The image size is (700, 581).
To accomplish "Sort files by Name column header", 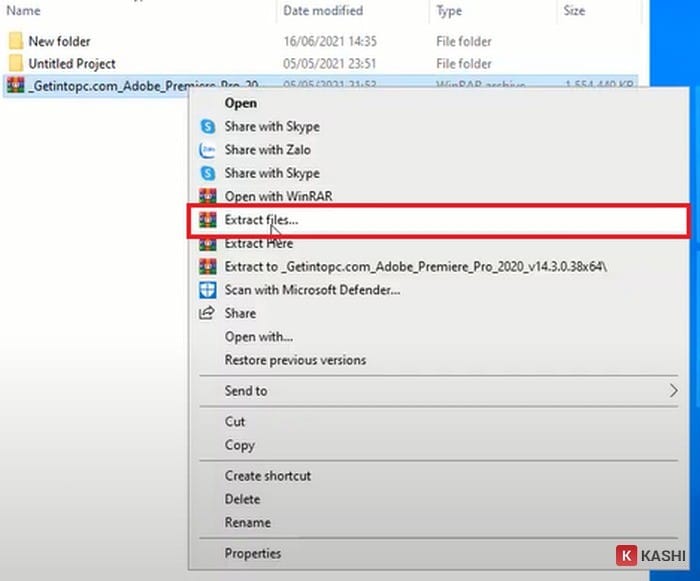I will point(23,10).
